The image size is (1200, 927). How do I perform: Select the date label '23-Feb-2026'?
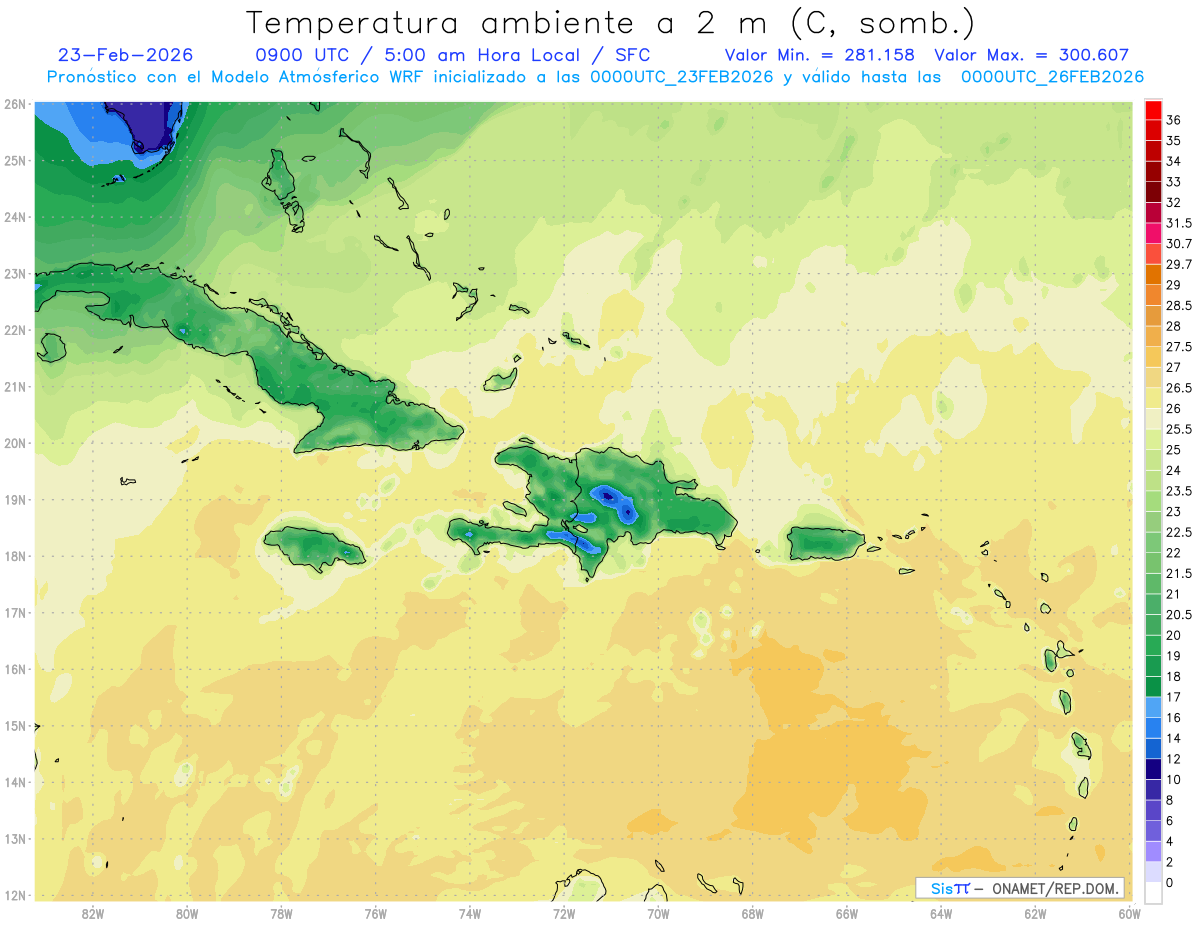(126, 55)
